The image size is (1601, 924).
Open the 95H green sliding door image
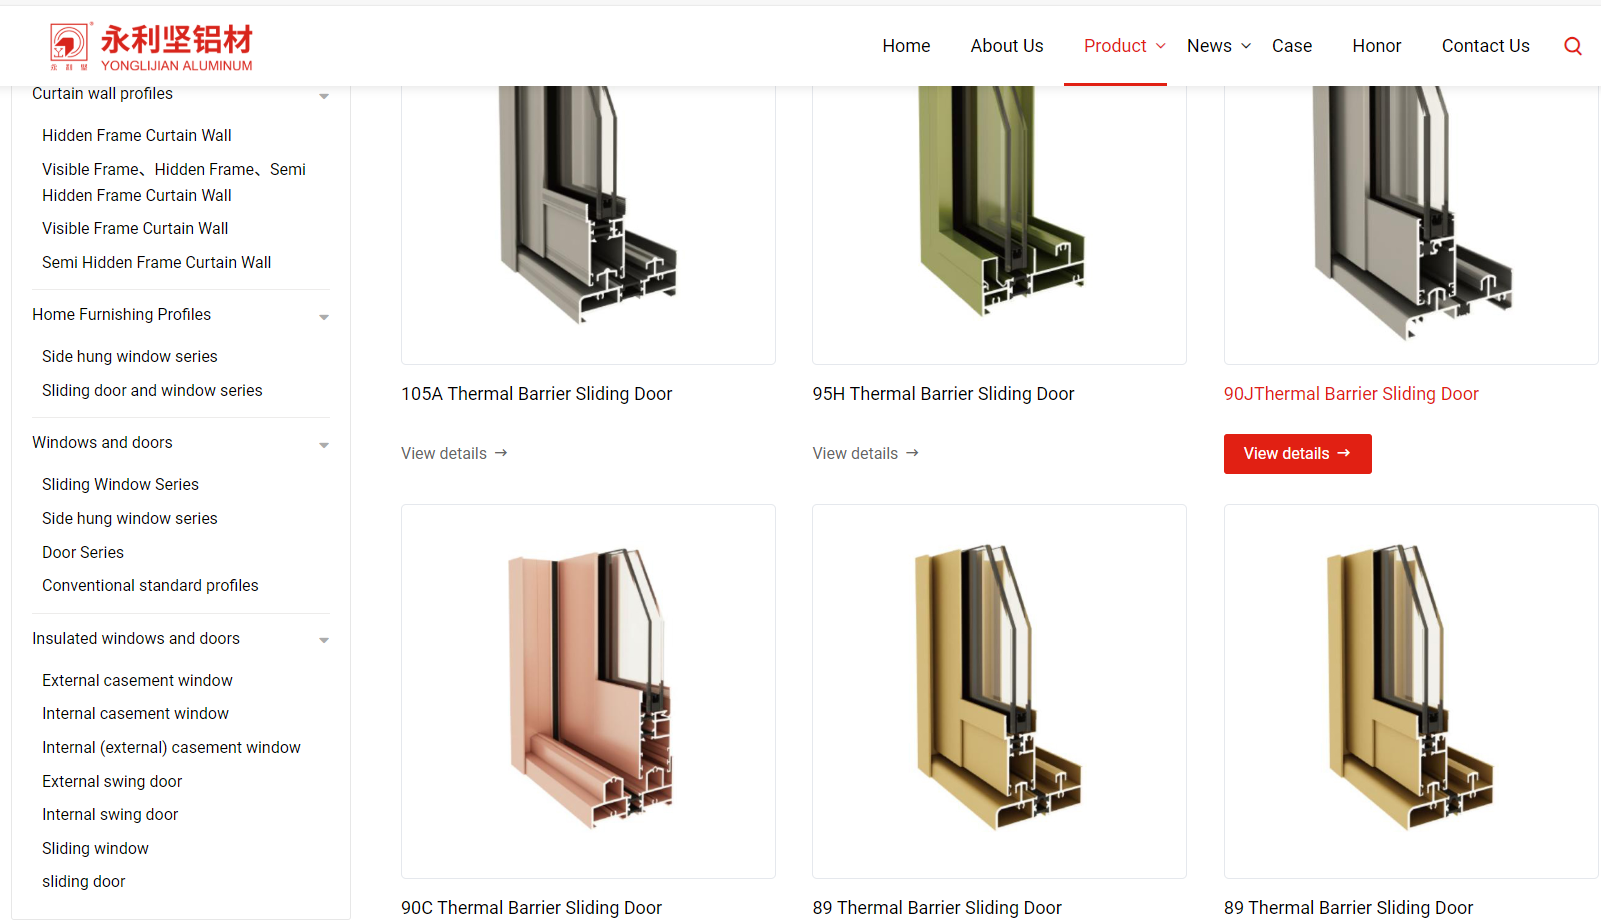pos(999,225)
